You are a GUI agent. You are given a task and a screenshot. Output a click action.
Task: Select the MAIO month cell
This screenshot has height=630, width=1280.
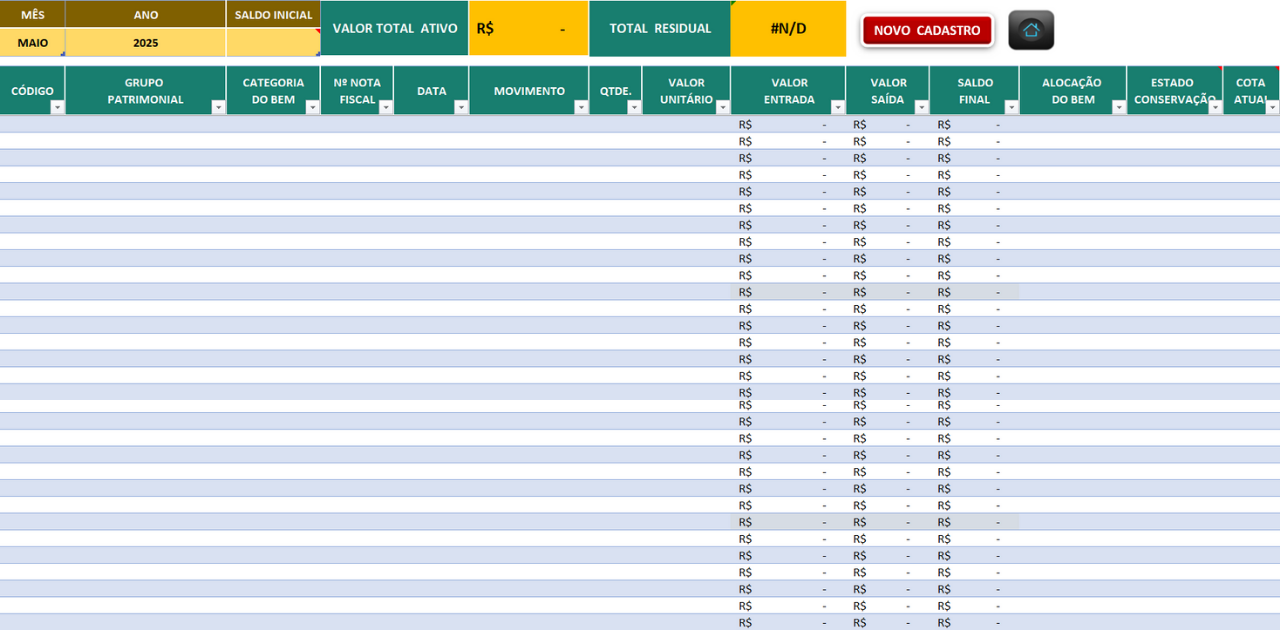point(33,43)
